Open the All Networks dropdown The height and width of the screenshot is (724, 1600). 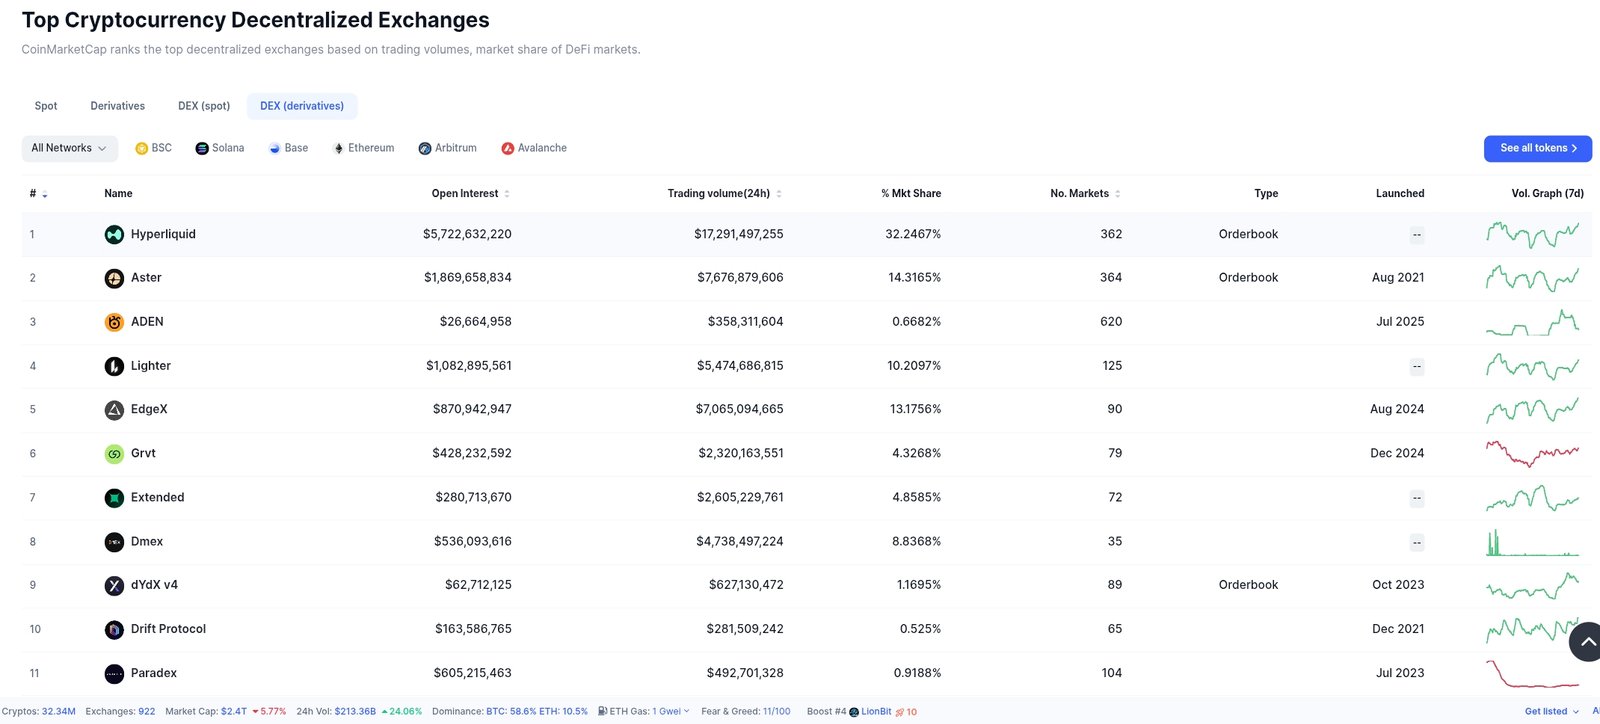coord(69,148)
